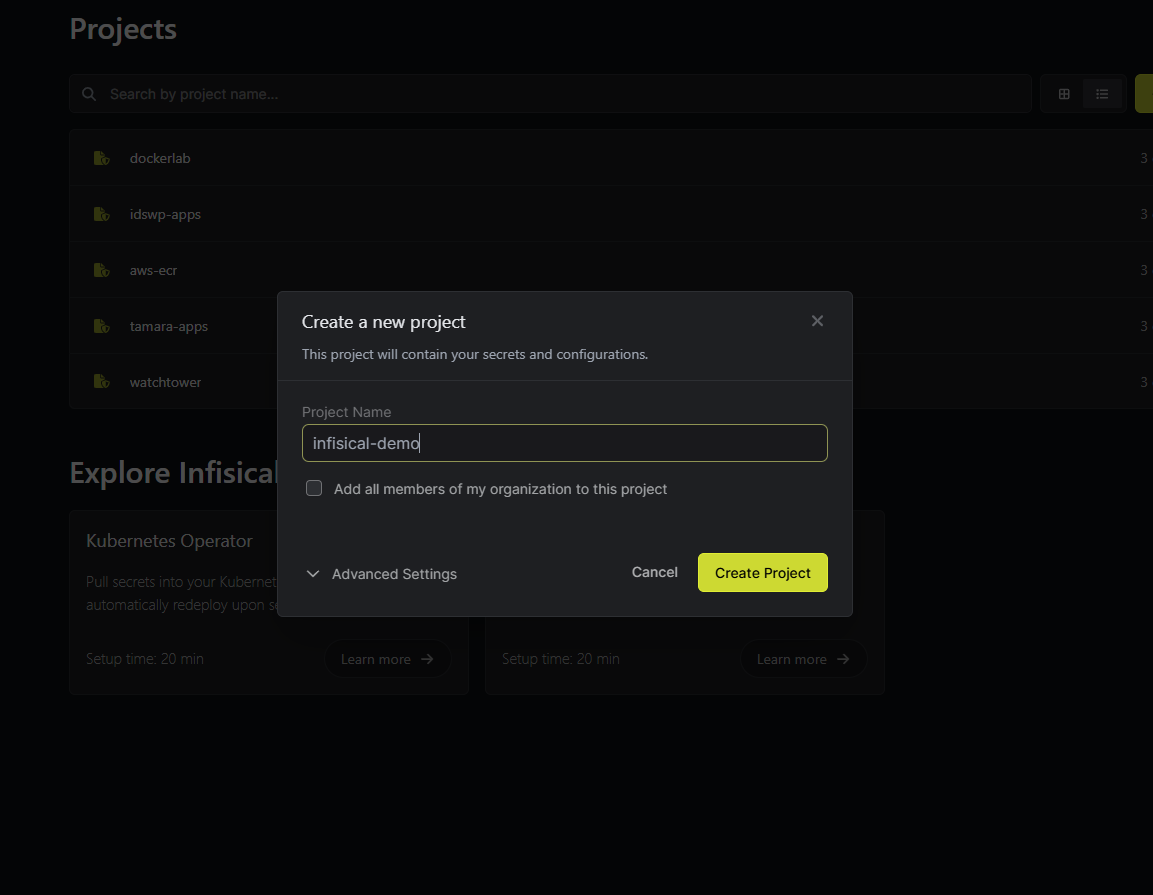Click the idswp-apps project folder icon
The image size is (1153, 895).
click(101, 214)
